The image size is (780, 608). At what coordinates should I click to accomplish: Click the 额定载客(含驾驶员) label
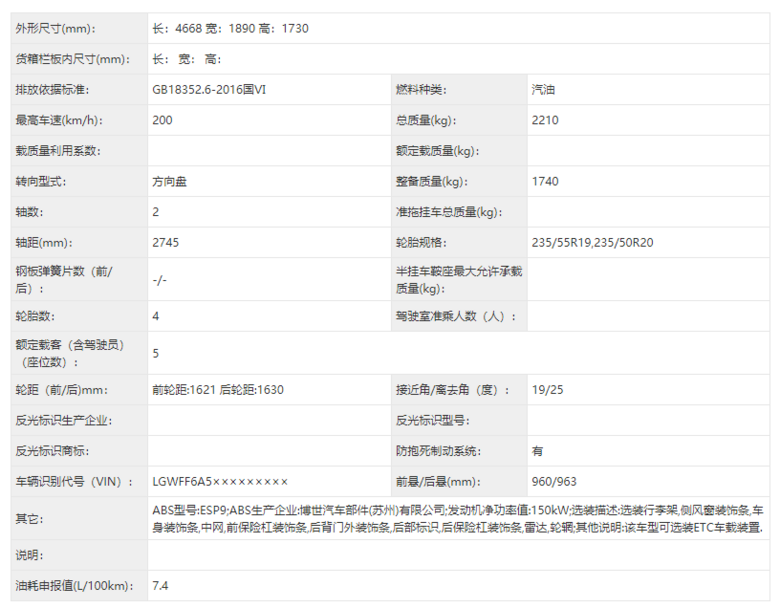coord(70,353)
